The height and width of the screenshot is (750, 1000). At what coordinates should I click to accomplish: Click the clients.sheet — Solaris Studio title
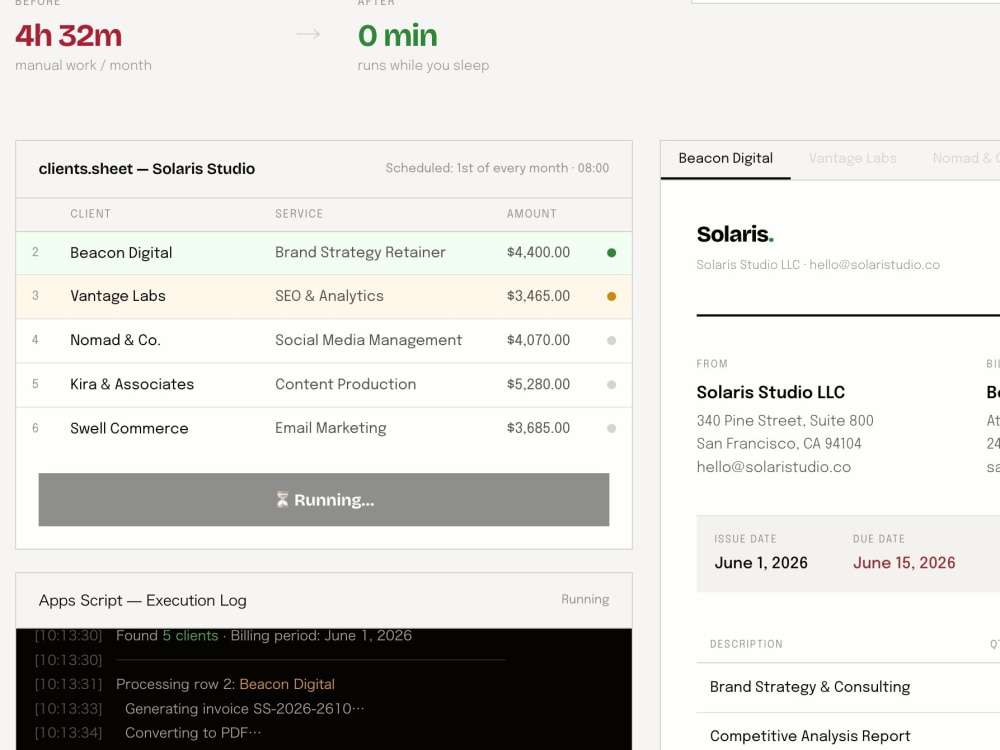pyautogui.click(x=147, y=168)
